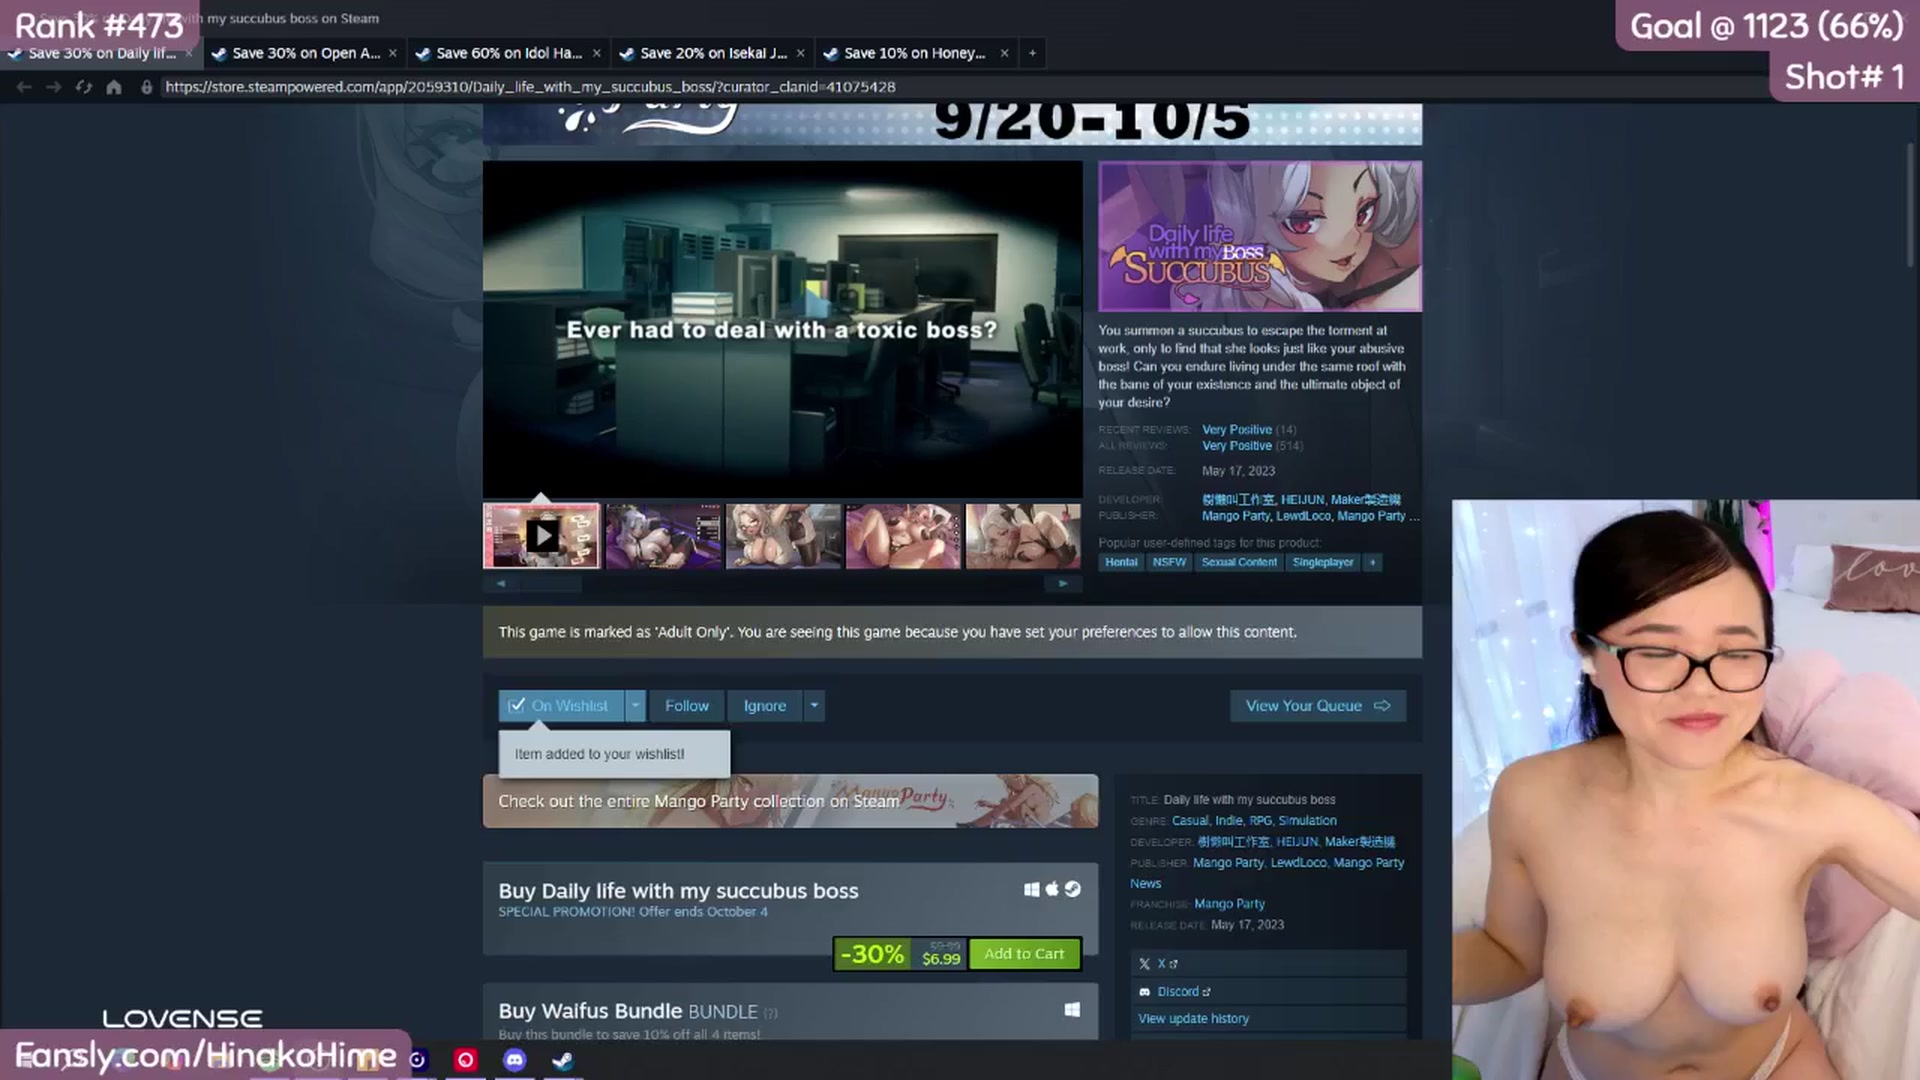Open the Ignore options dropdown arrow
This screenshot has width=1920, height=1080.
[814, 706]
